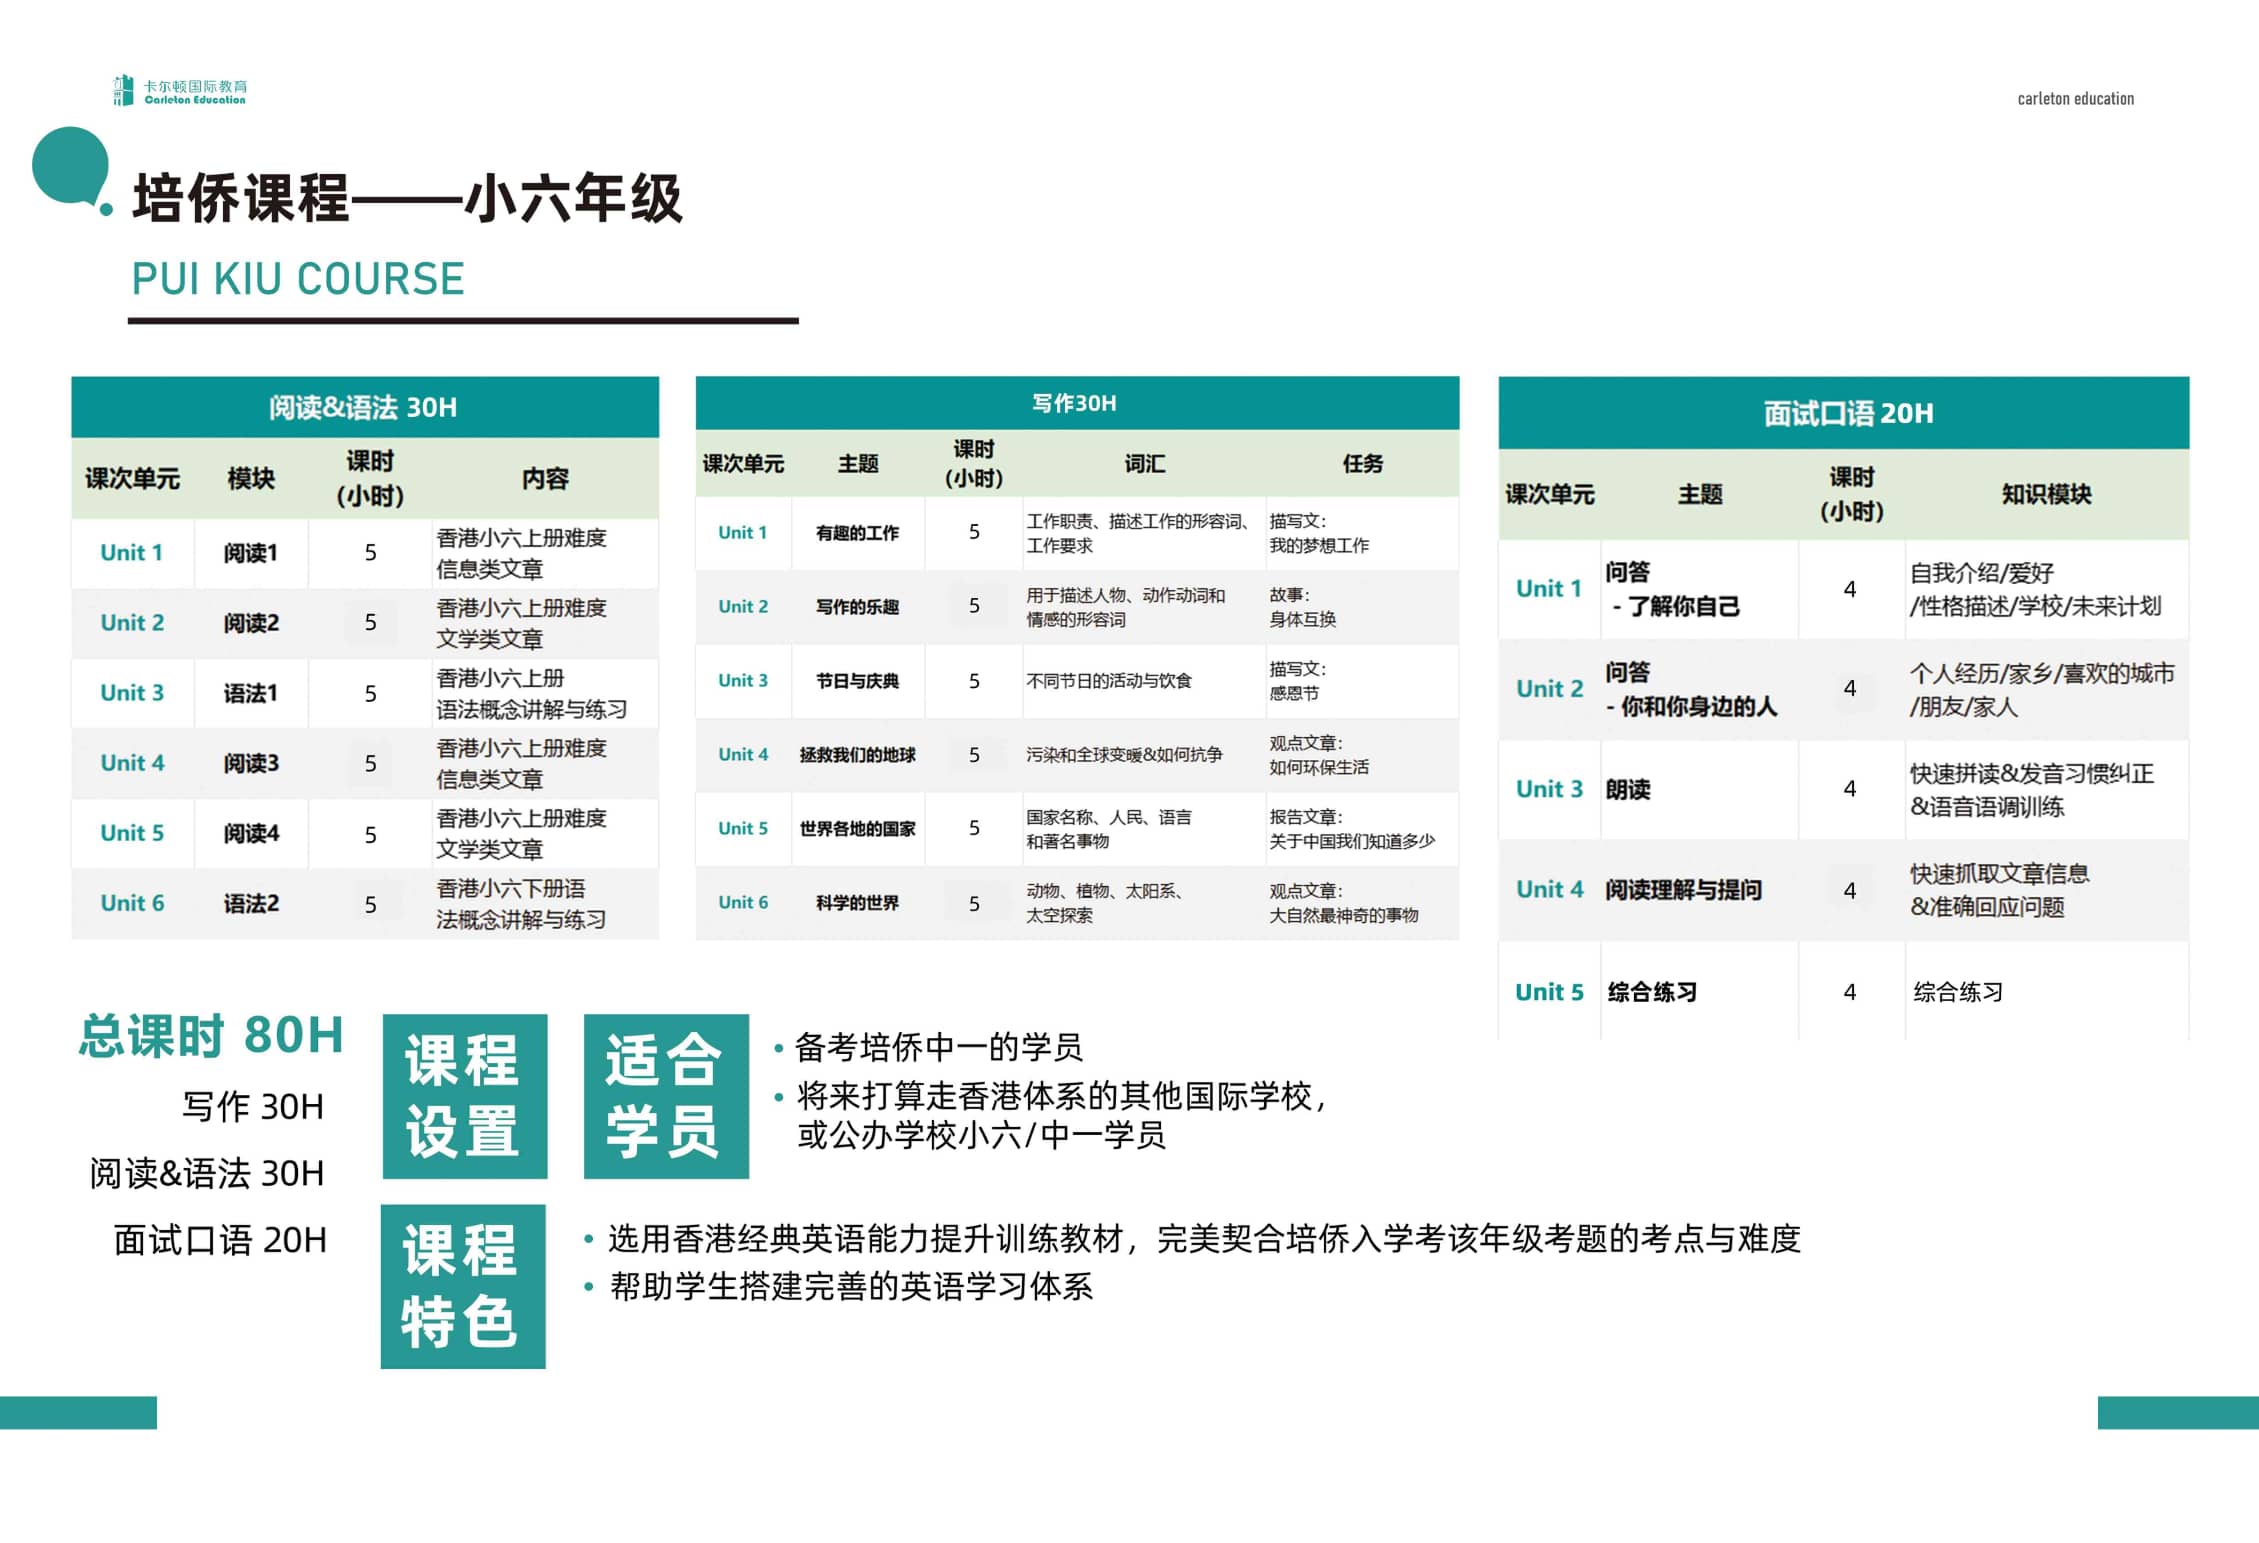The height and width of the screenshot is (1543, 2259).
Task: Click the 不同节日的活动与饮食 vocabulary cell
Action: [1144, 681]
